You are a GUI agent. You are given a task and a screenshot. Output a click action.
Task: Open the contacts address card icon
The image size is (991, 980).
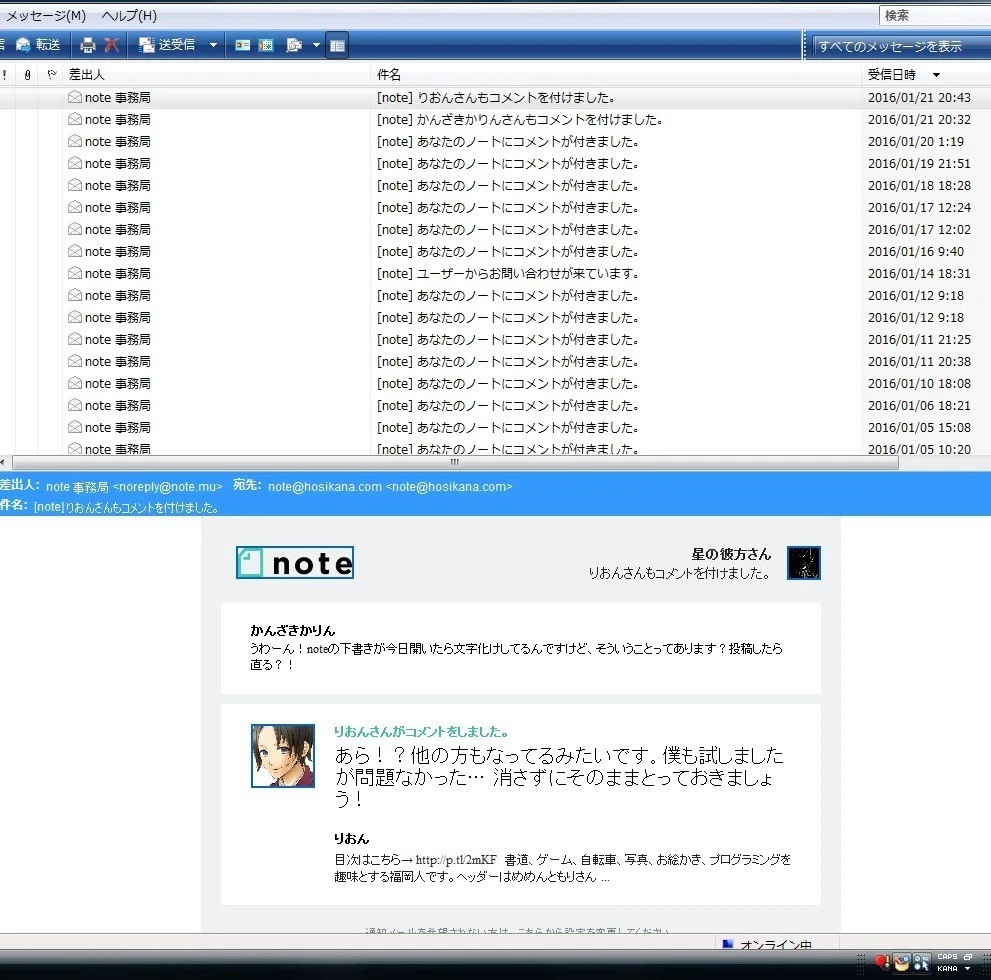tap(243, 45)
